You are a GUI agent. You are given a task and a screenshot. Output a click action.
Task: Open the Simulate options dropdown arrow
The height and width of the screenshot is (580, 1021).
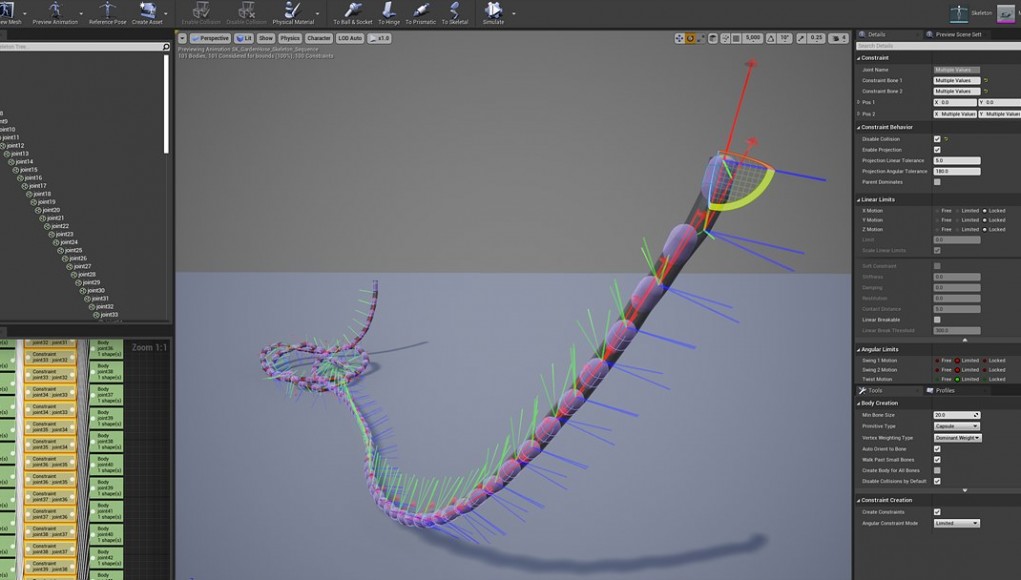(514, 13)
